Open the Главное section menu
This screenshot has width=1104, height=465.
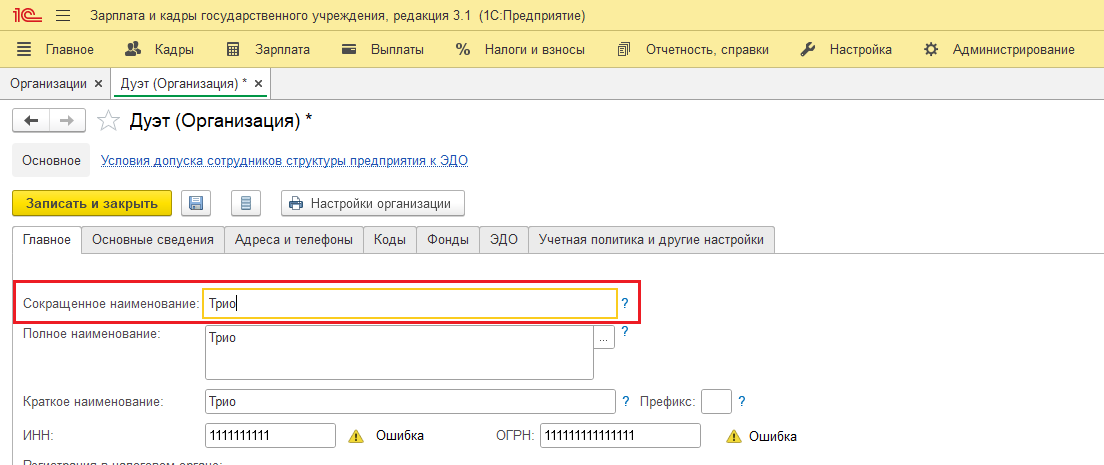[x=56, y=49]
